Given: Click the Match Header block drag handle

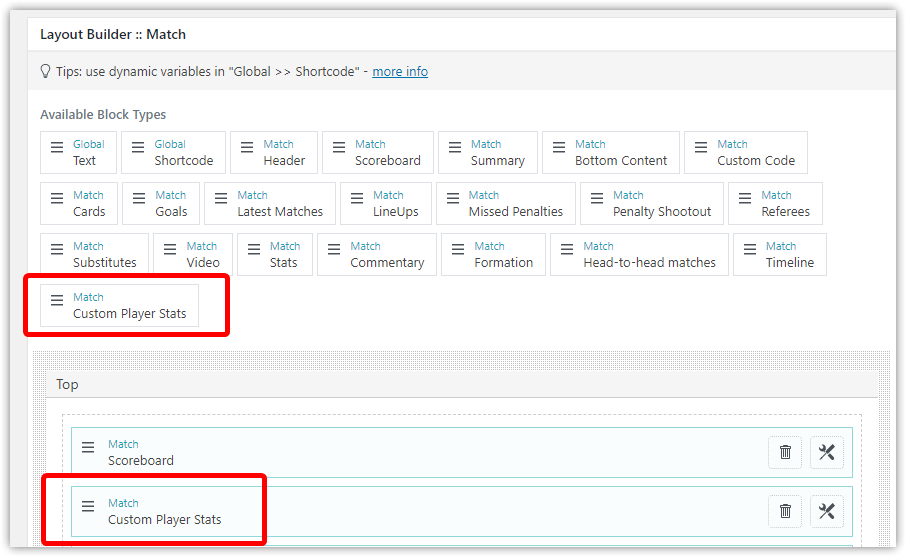Looking at the screenshot, I should pyautogui.click(x=247, y=147).
